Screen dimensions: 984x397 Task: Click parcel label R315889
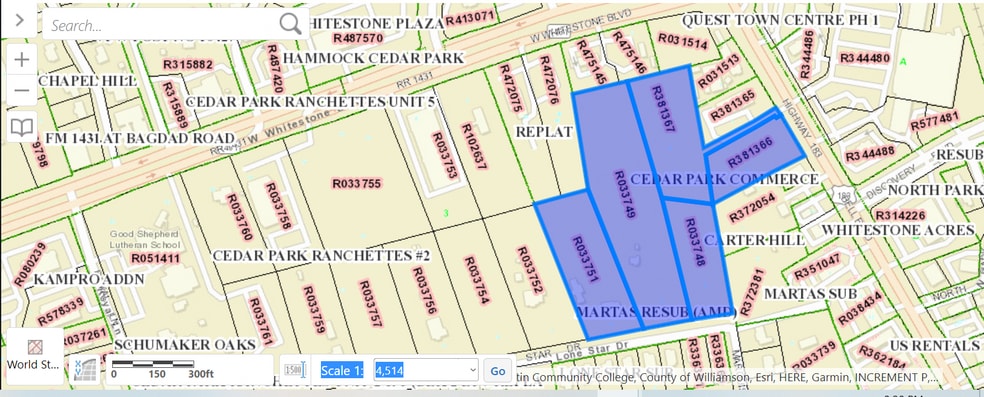pyautogui.click(x=174, y=105)
